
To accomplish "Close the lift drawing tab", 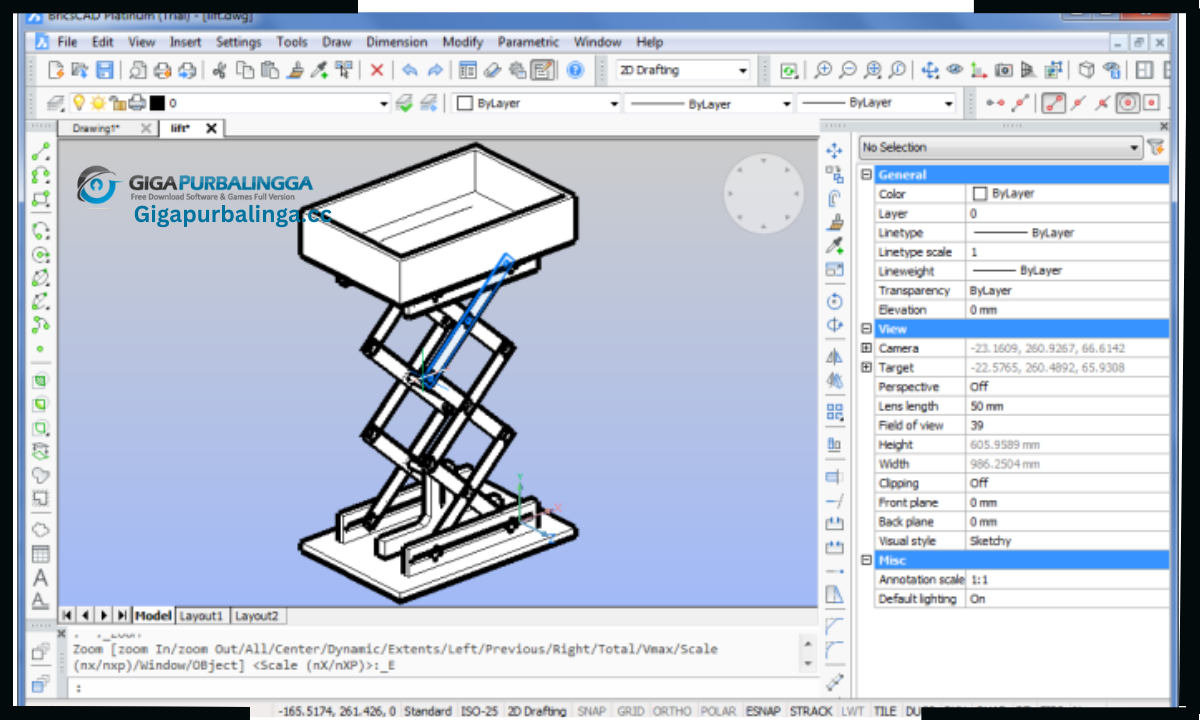I will coord(211,128).
